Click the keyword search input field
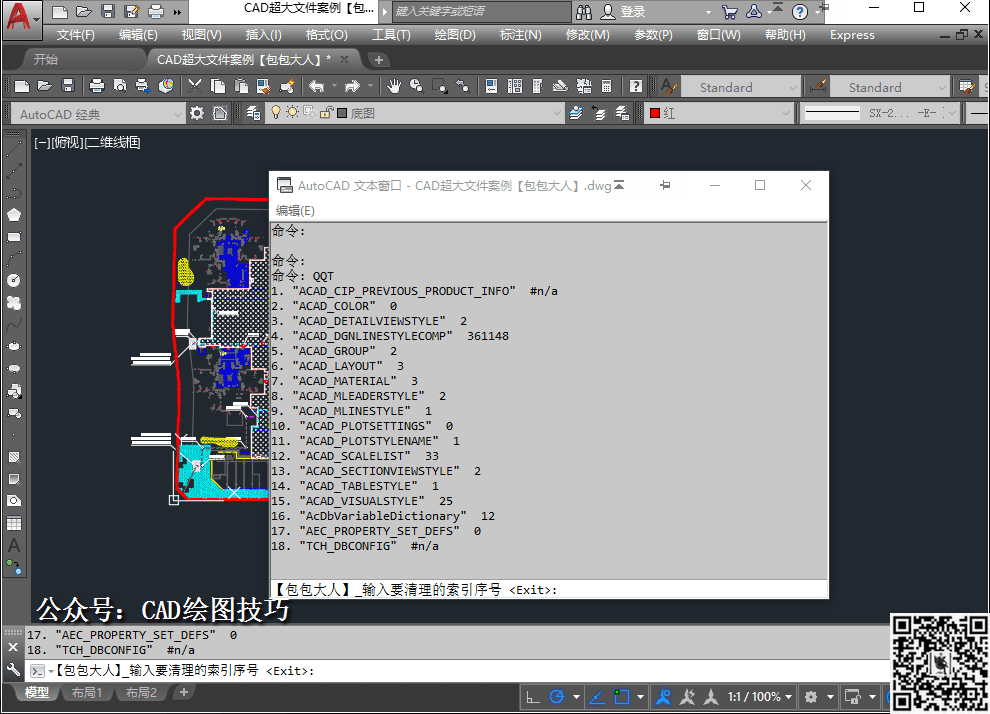The height and width of the screenshot is (714, 990). (482, 11)
